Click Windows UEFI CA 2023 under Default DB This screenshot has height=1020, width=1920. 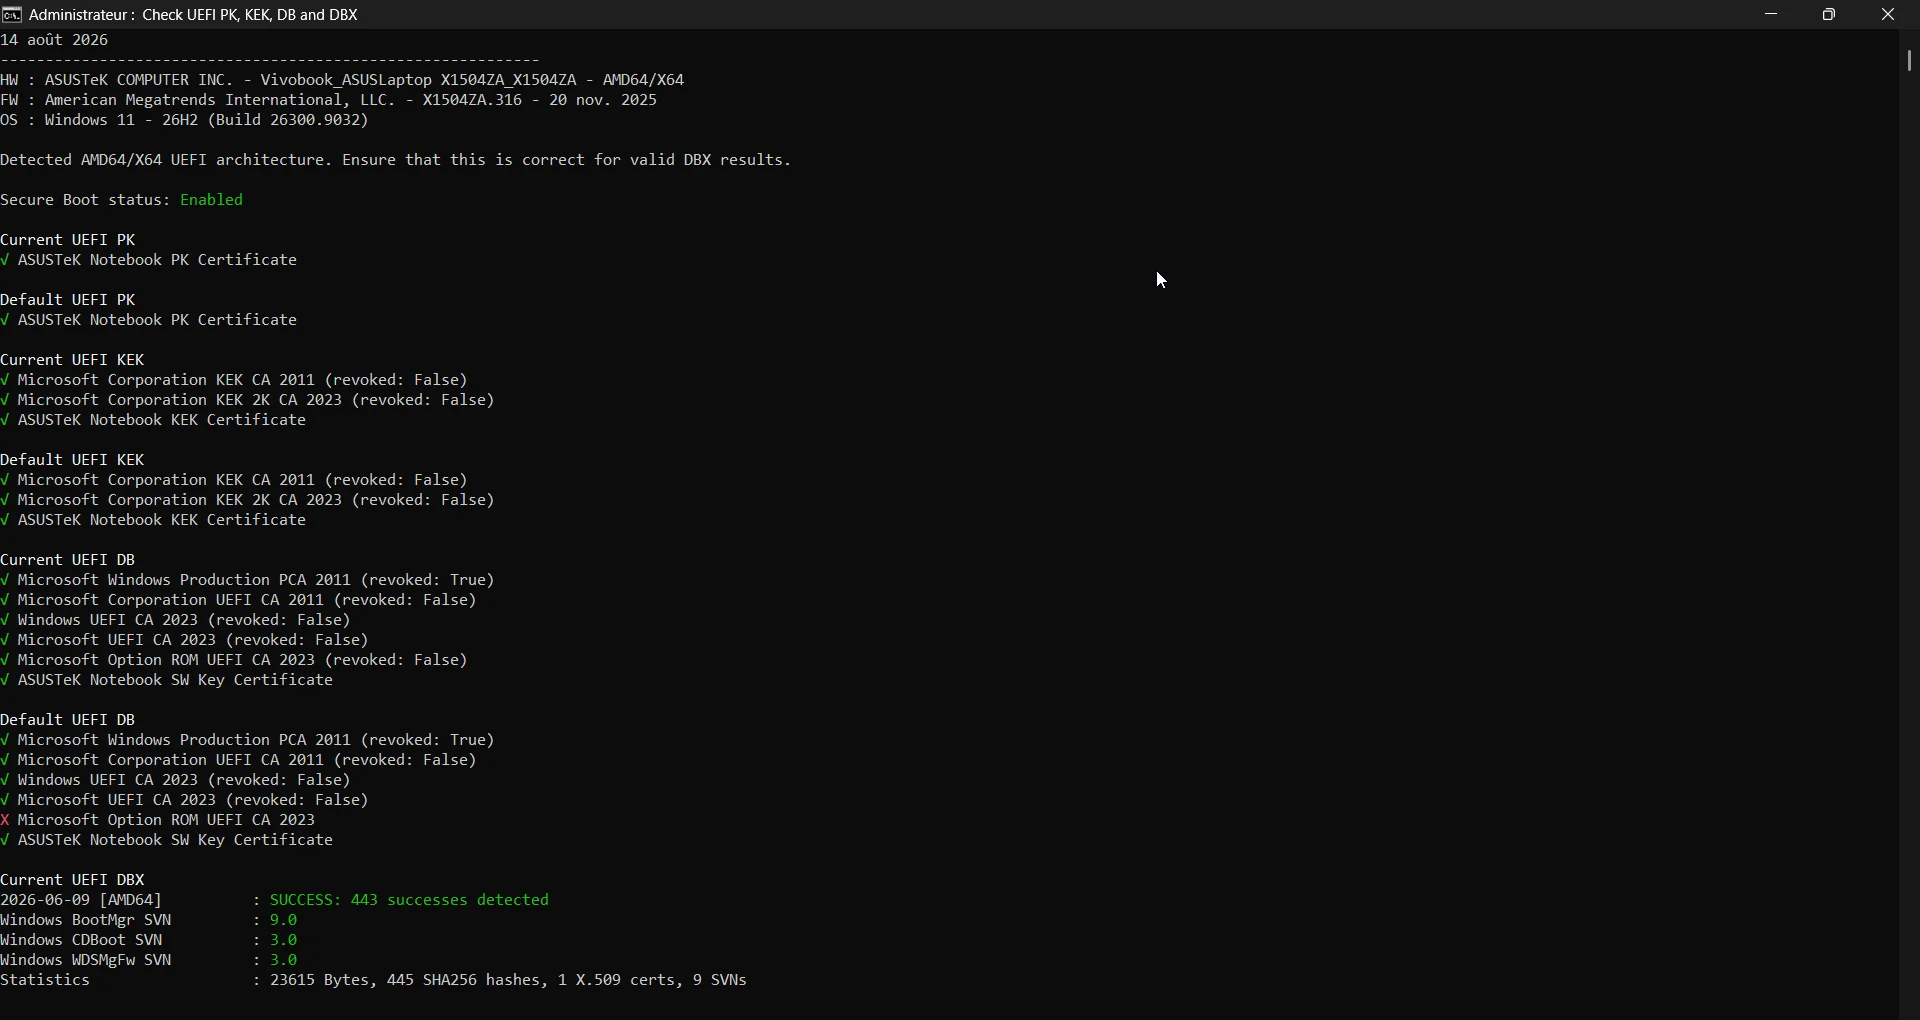(176, 780)
